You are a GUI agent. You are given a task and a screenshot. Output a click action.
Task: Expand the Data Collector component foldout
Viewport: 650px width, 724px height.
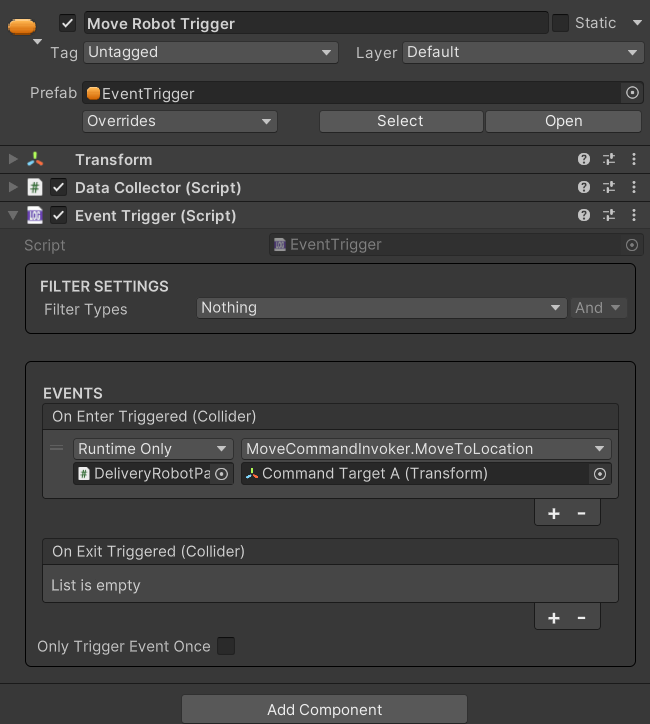point(13,187)
